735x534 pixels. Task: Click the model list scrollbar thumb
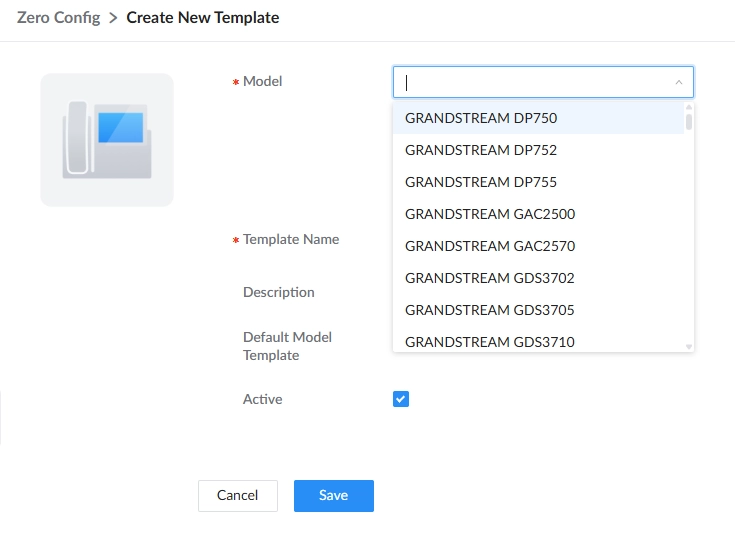tap(689, 121)
